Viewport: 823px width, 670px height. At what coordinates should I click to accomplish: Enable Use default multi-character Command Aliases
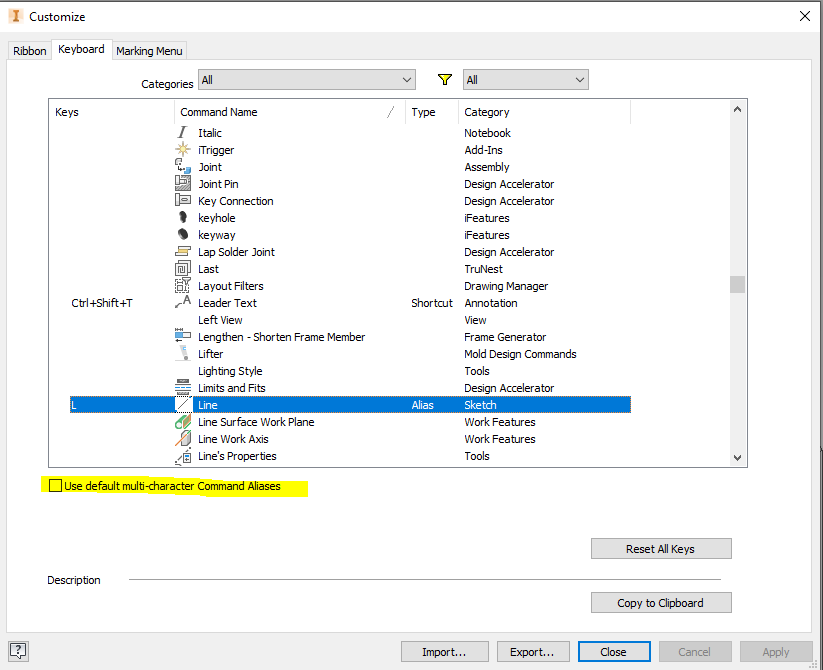tap(55, 485)
